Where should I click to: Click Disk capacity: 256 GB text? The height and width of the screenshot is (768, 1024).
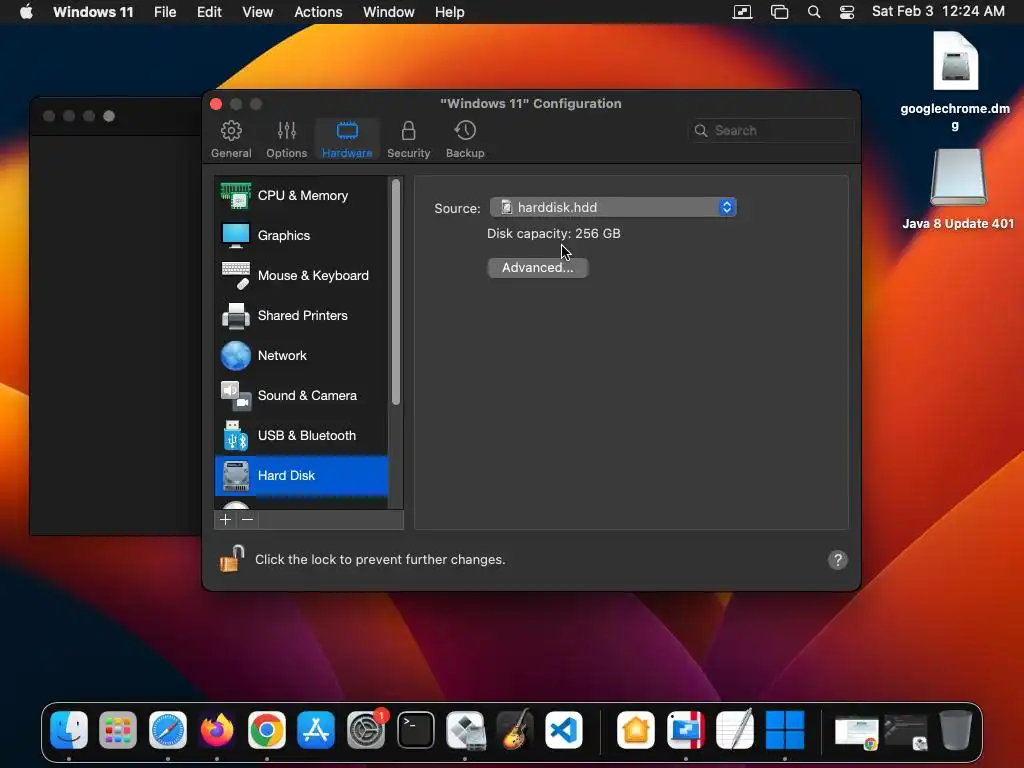[553, 234]
